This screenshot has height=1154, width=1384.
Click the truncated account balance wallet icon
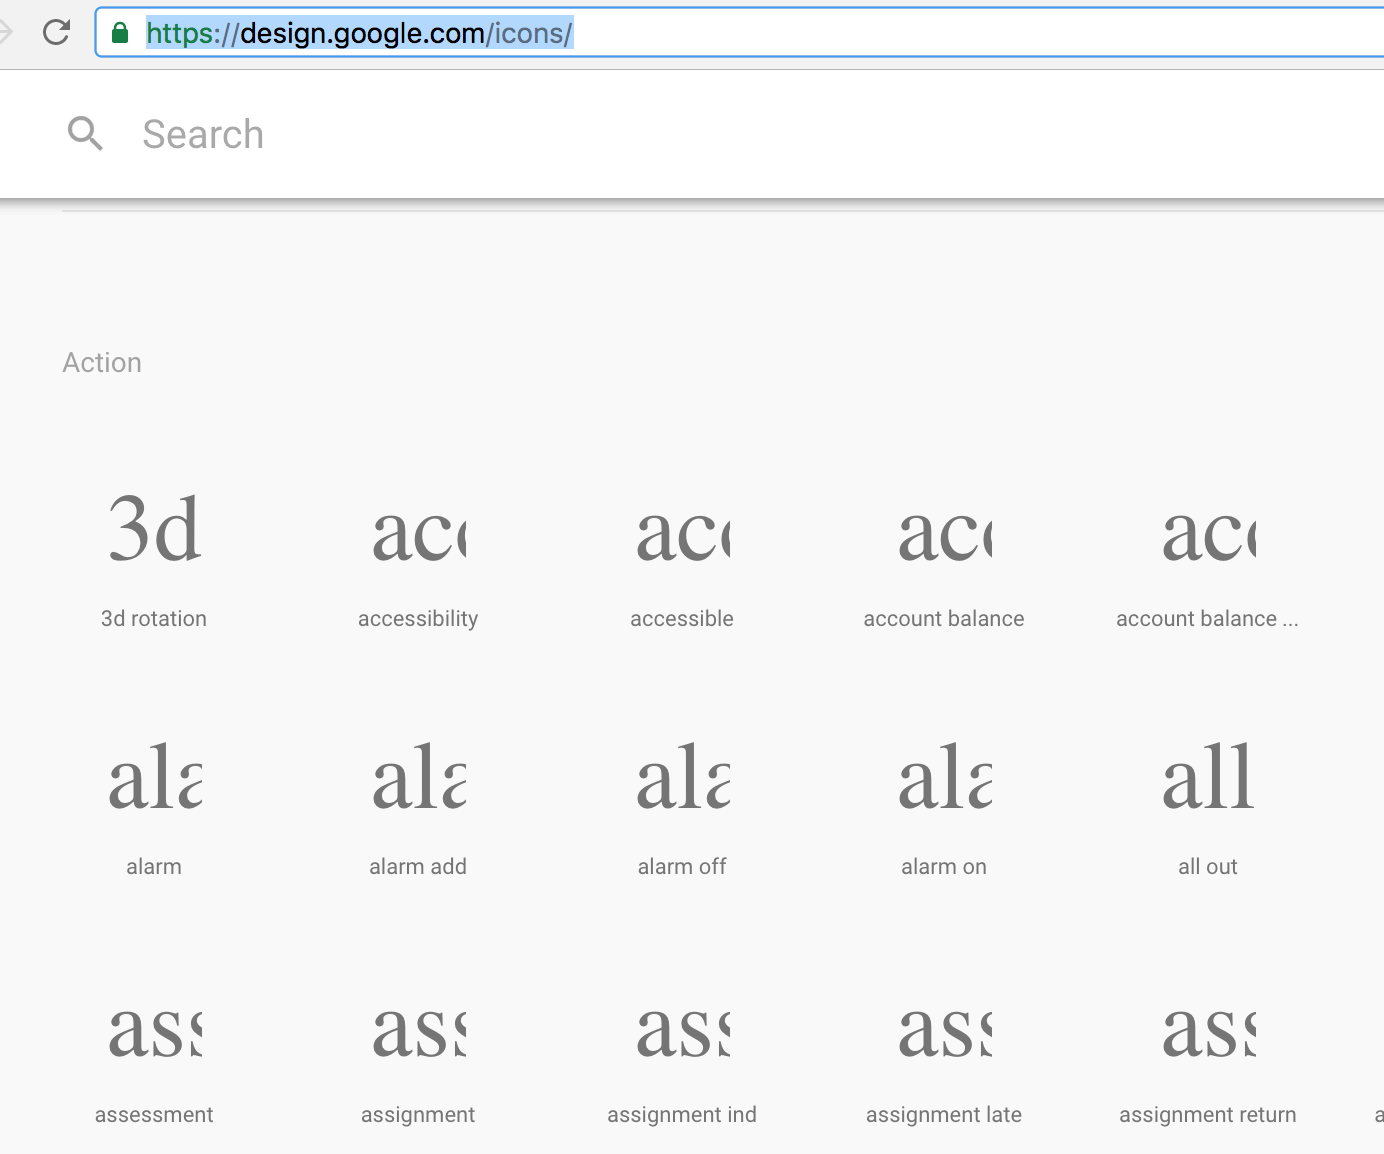[1207, 532]
